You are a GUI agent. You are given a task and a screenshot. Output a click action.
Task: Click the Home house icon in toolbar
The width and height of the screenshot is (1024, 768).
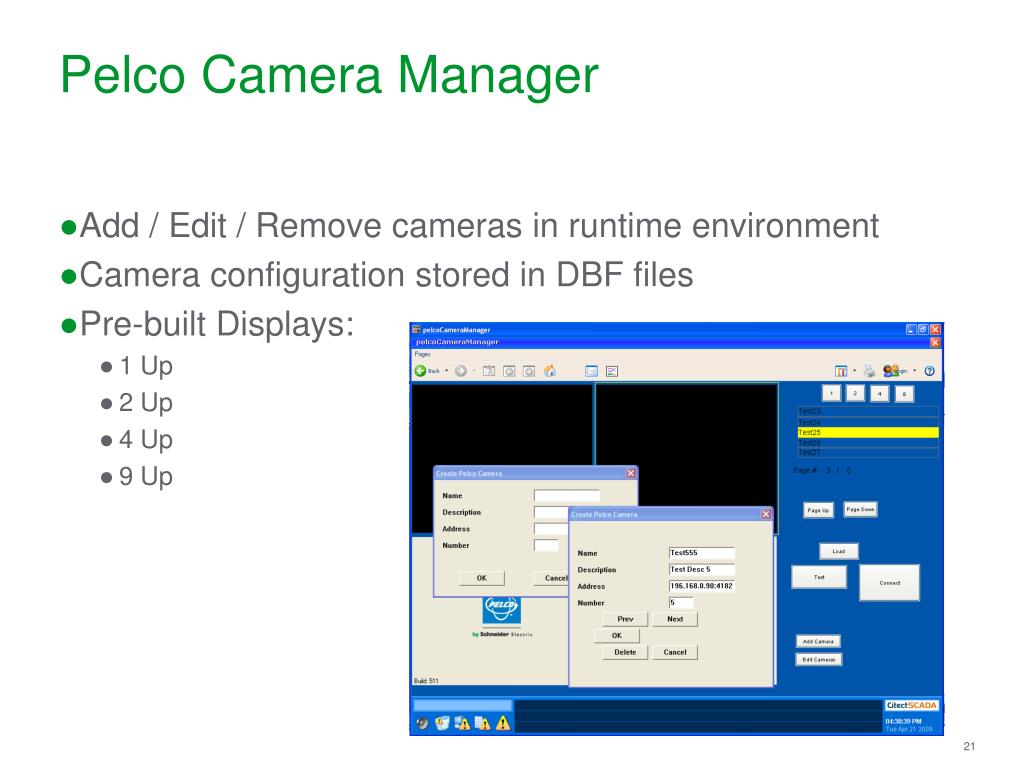pos(550,371)
